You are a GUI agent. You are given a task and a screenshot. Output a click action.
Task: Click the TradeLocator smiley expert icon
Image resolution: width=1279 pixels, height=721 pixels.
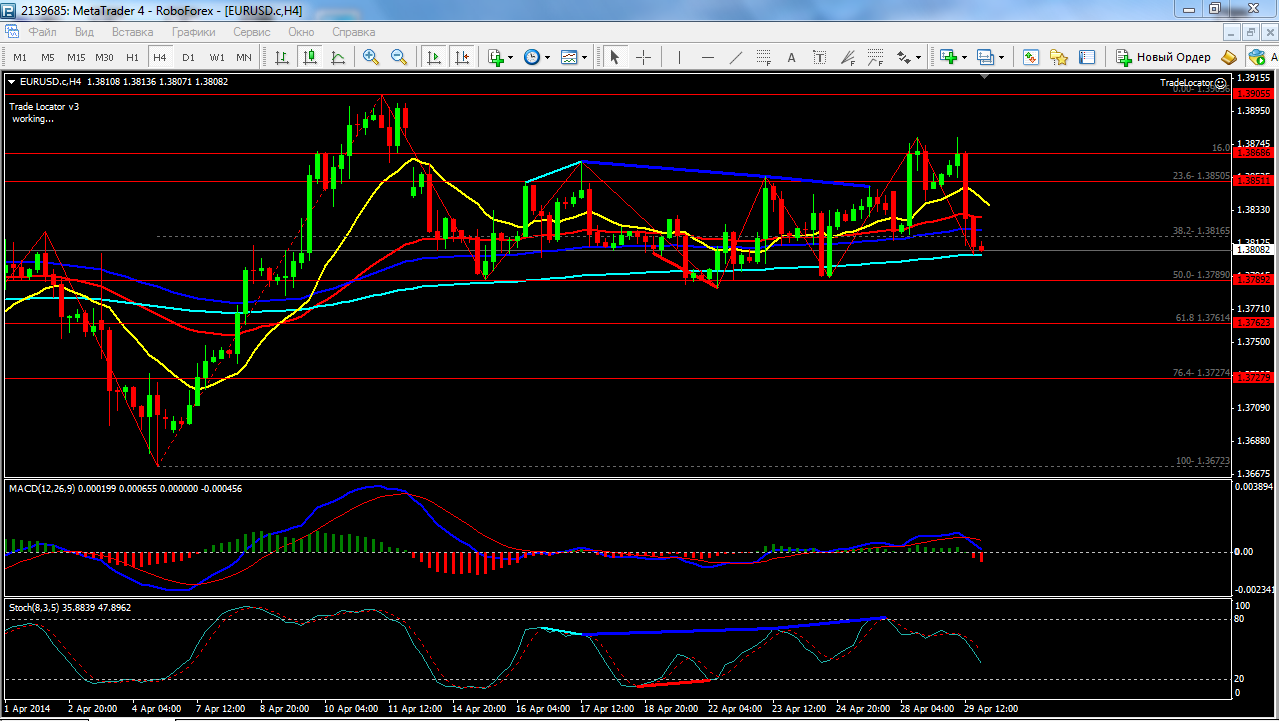1219,83
